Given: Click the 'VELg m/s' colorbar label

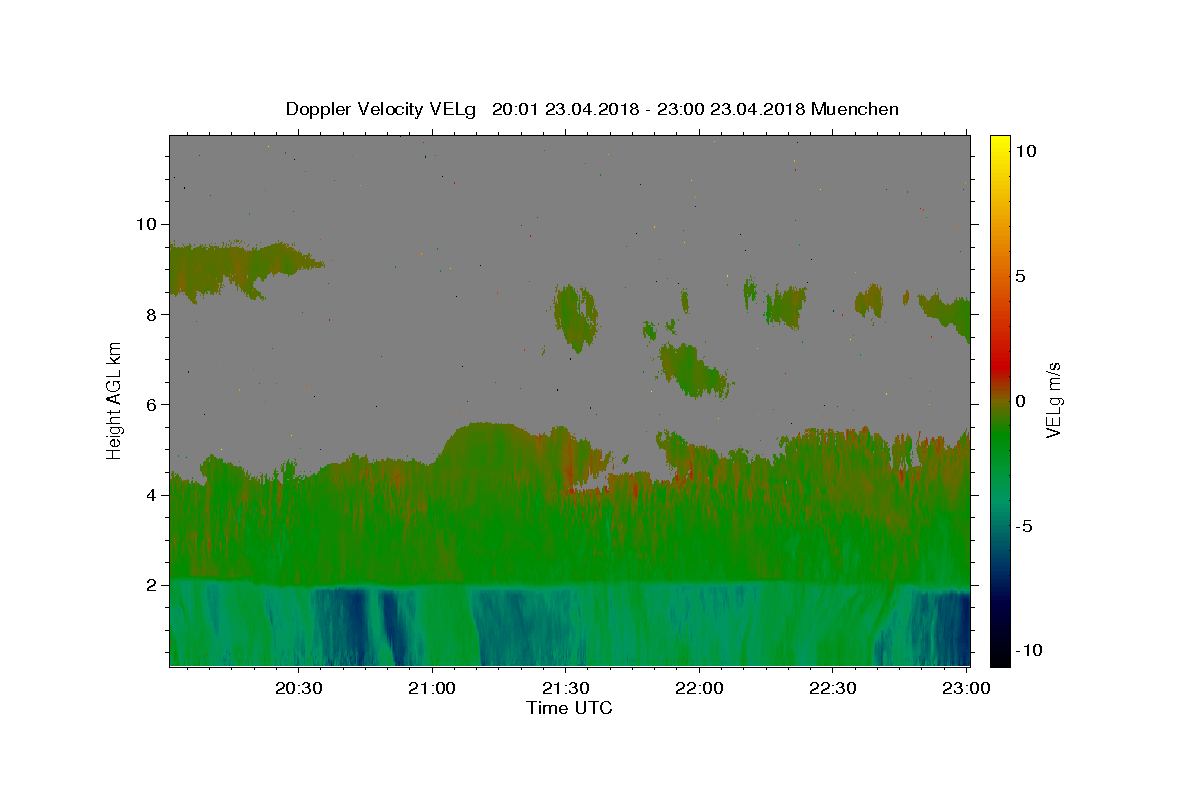Looking at the screenshot, I should point(1053,400).
